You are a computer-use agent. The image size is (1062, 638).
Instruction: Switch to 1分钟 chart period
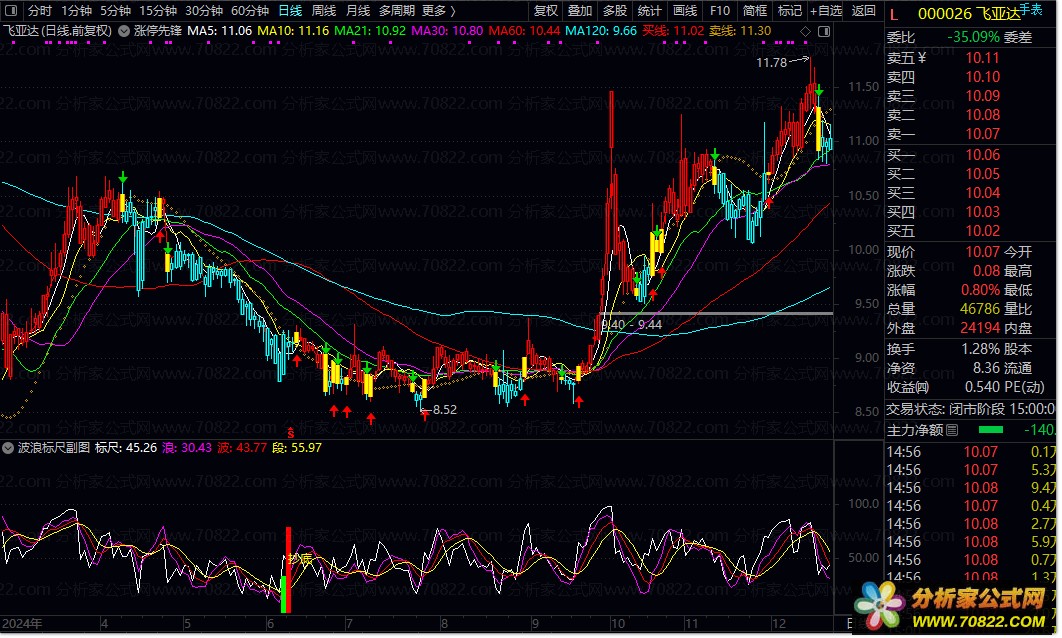pos(76,10)
